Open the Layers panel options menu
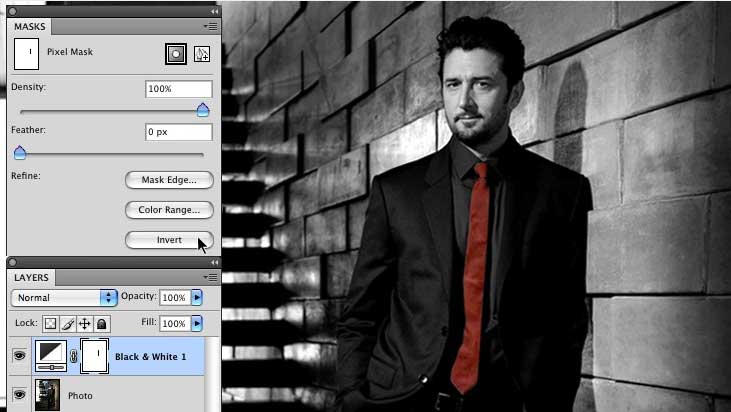Viewport: 731px width, 412px height. 211,277
